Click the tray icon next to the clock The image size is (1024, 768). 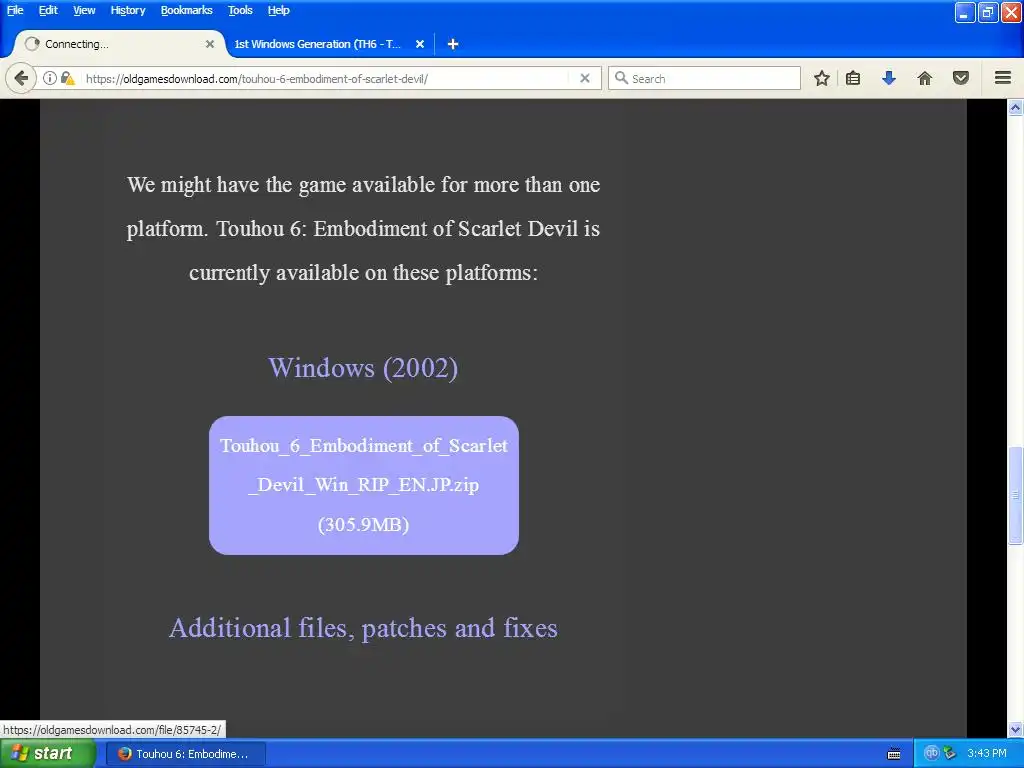950,753
